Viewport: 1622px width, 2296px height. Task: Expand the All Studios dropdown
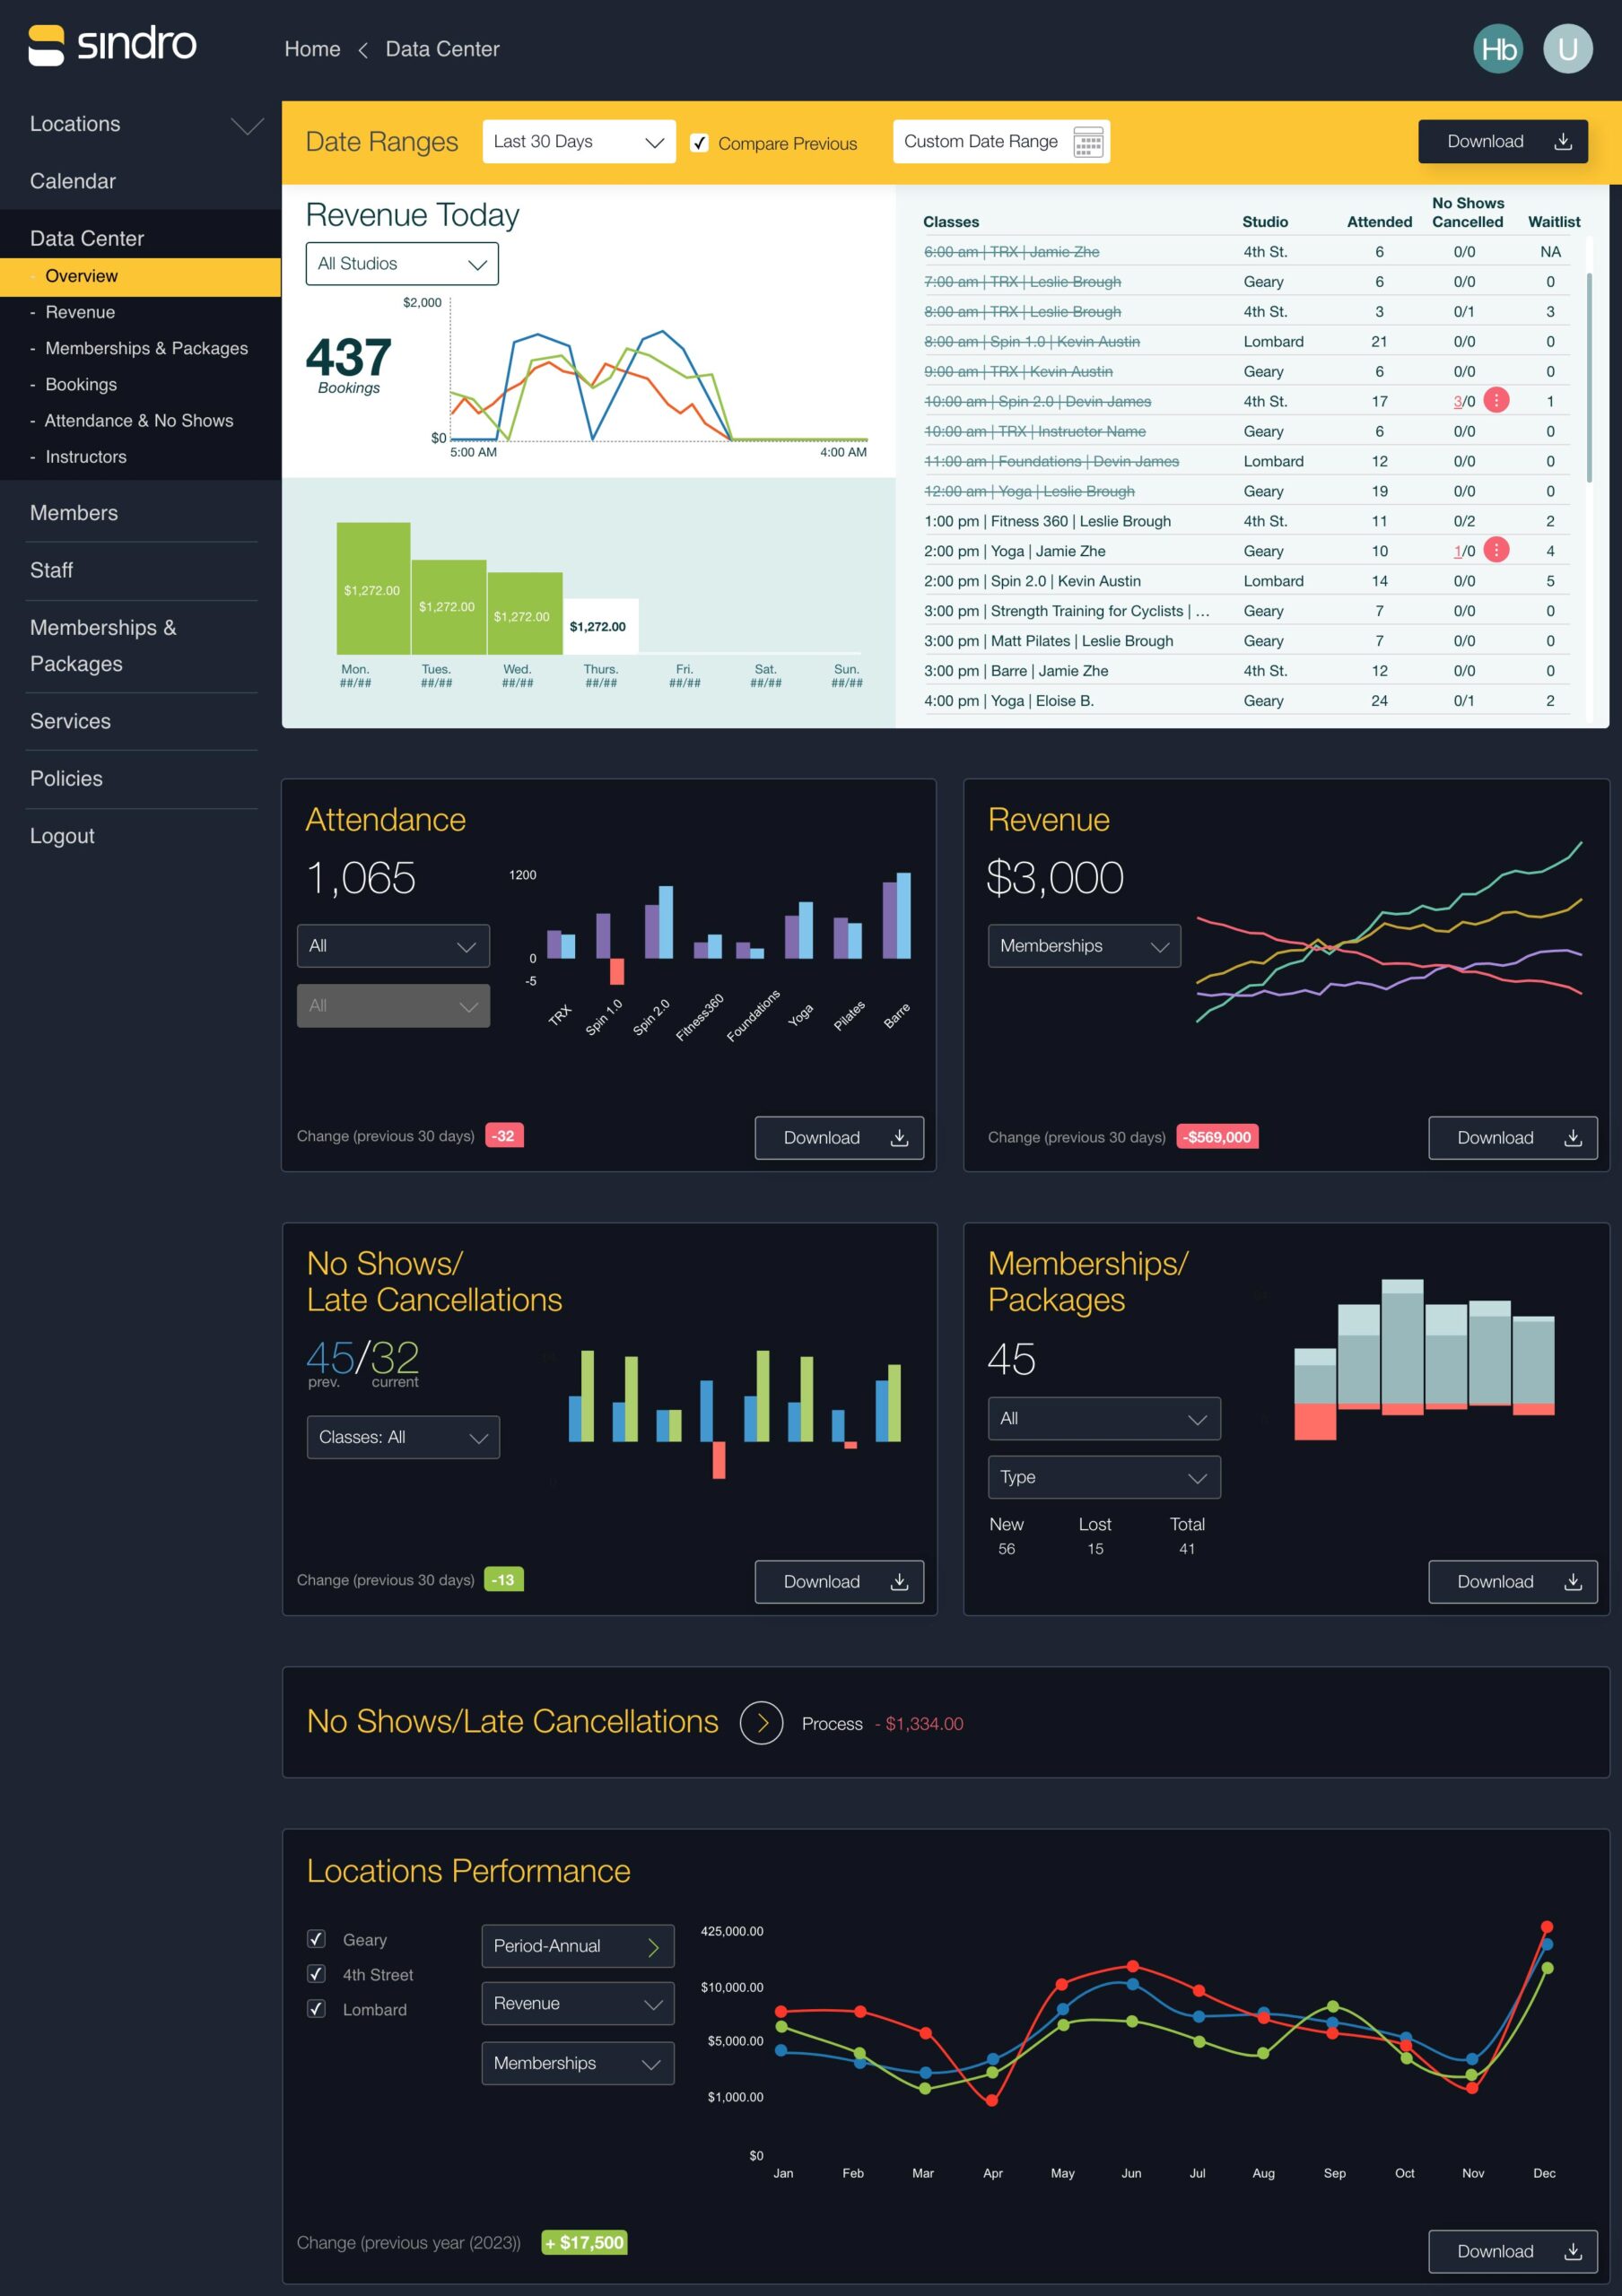(x=401, y=264)
